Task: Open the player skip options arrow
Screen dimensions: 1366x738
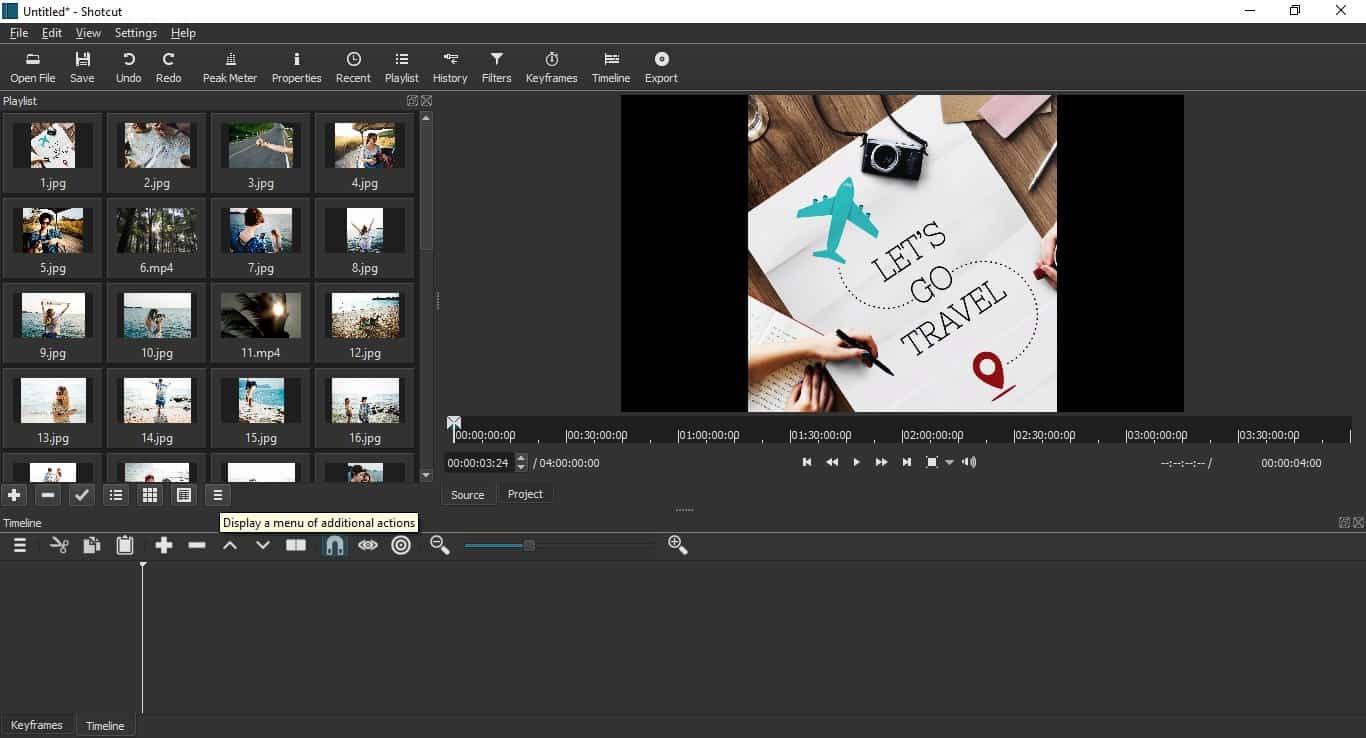Action: 949,462
